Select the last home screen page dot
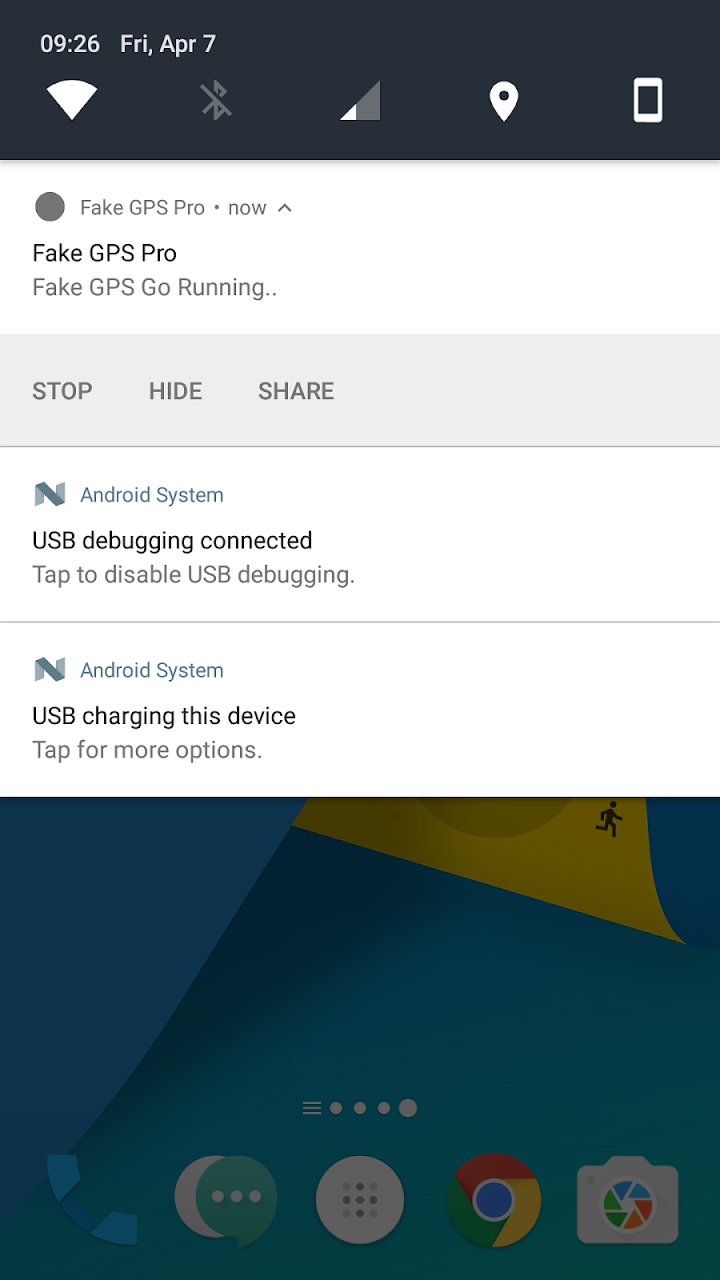 408,1107
